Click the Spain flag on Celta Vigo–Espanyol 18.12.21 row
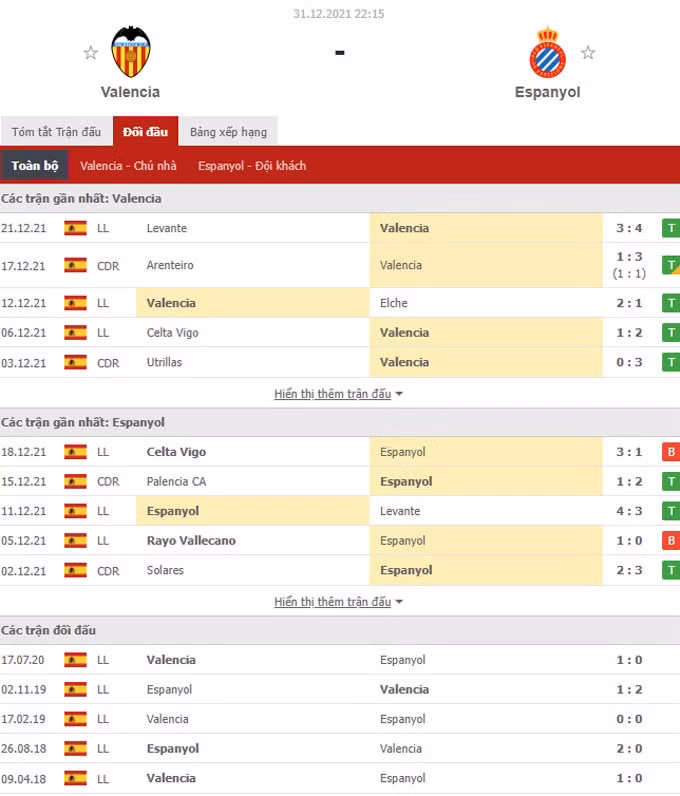The height and width of the screenshot is (796, 680). [75, 452]
